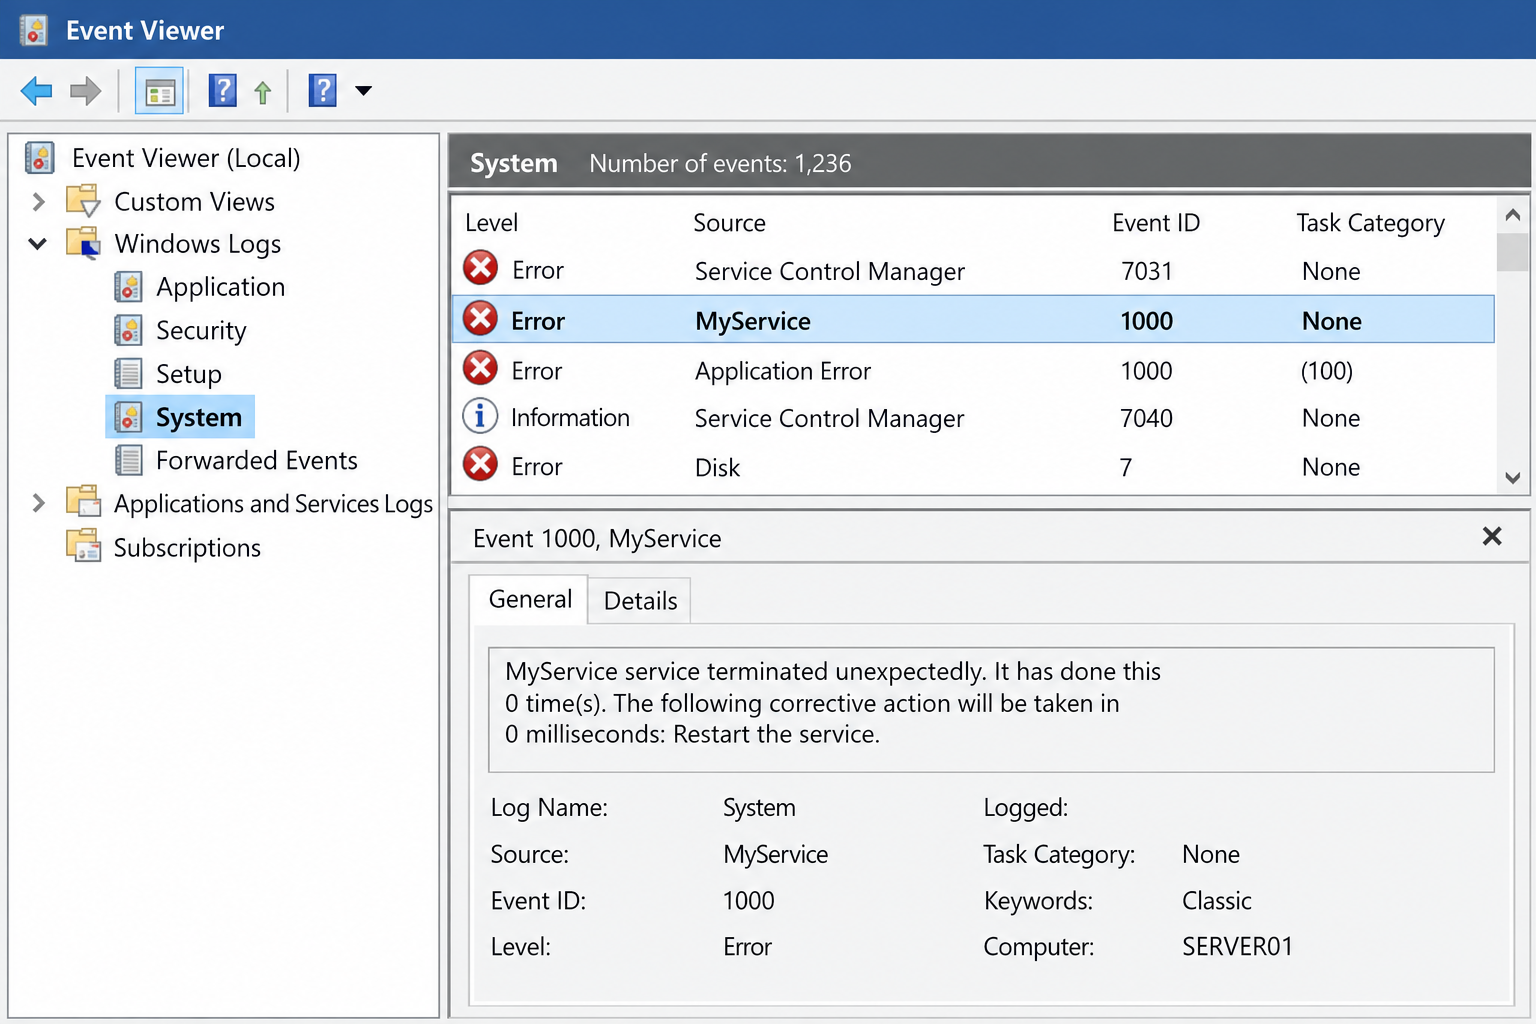Click the Back arrow in the toolbar
Screen dimensions: 1536x1024
[36, 91]
